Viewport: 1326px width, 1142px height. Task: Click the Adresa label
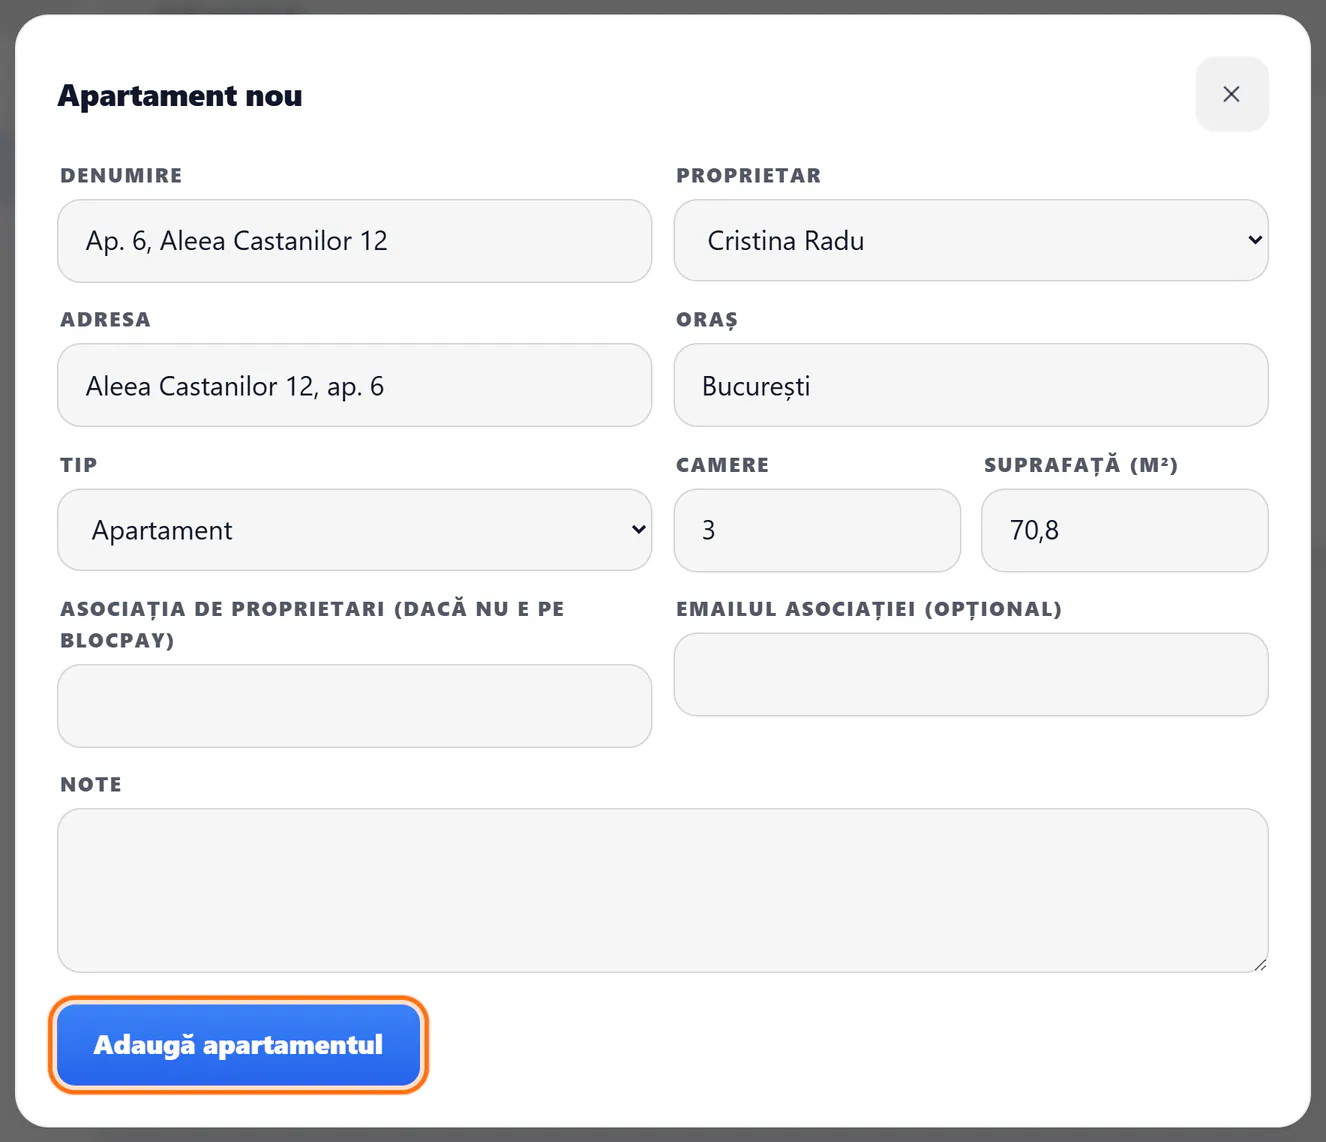click(x=105, y=320)
